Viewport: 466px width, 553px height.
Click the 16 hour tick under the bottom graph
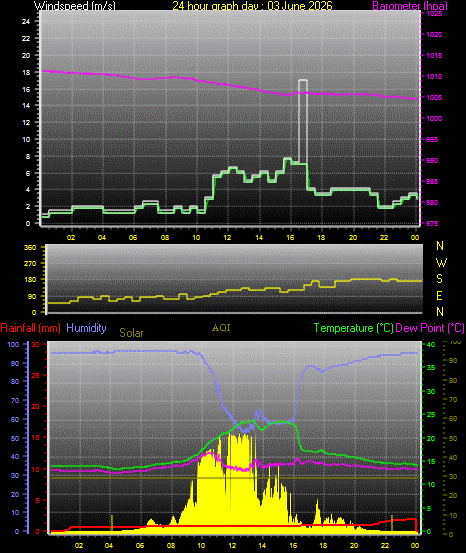pos(293,546)
